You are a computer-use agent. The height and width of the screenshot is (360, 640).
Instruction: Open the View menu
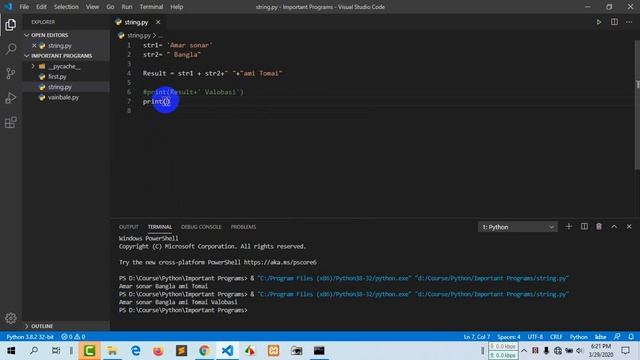pyautogui.click(x=92, y=7)
